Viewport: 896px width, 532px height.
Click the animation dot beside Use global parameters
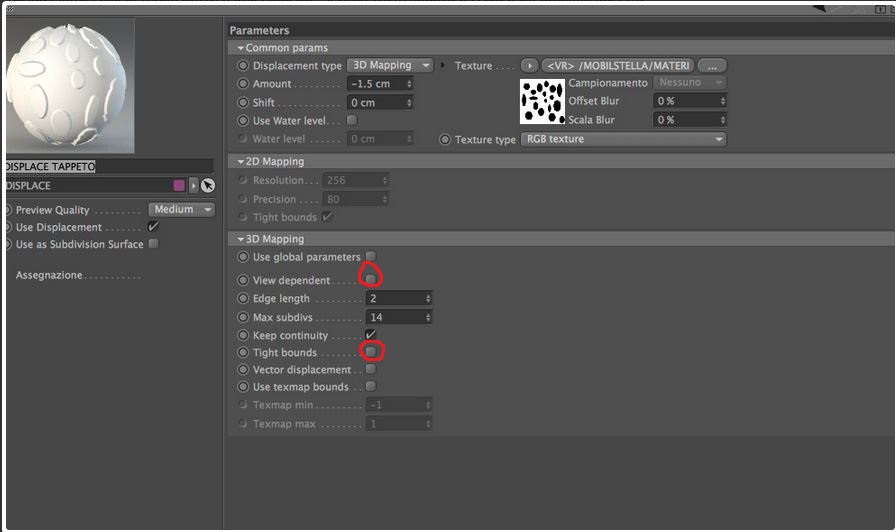[243, 257]
